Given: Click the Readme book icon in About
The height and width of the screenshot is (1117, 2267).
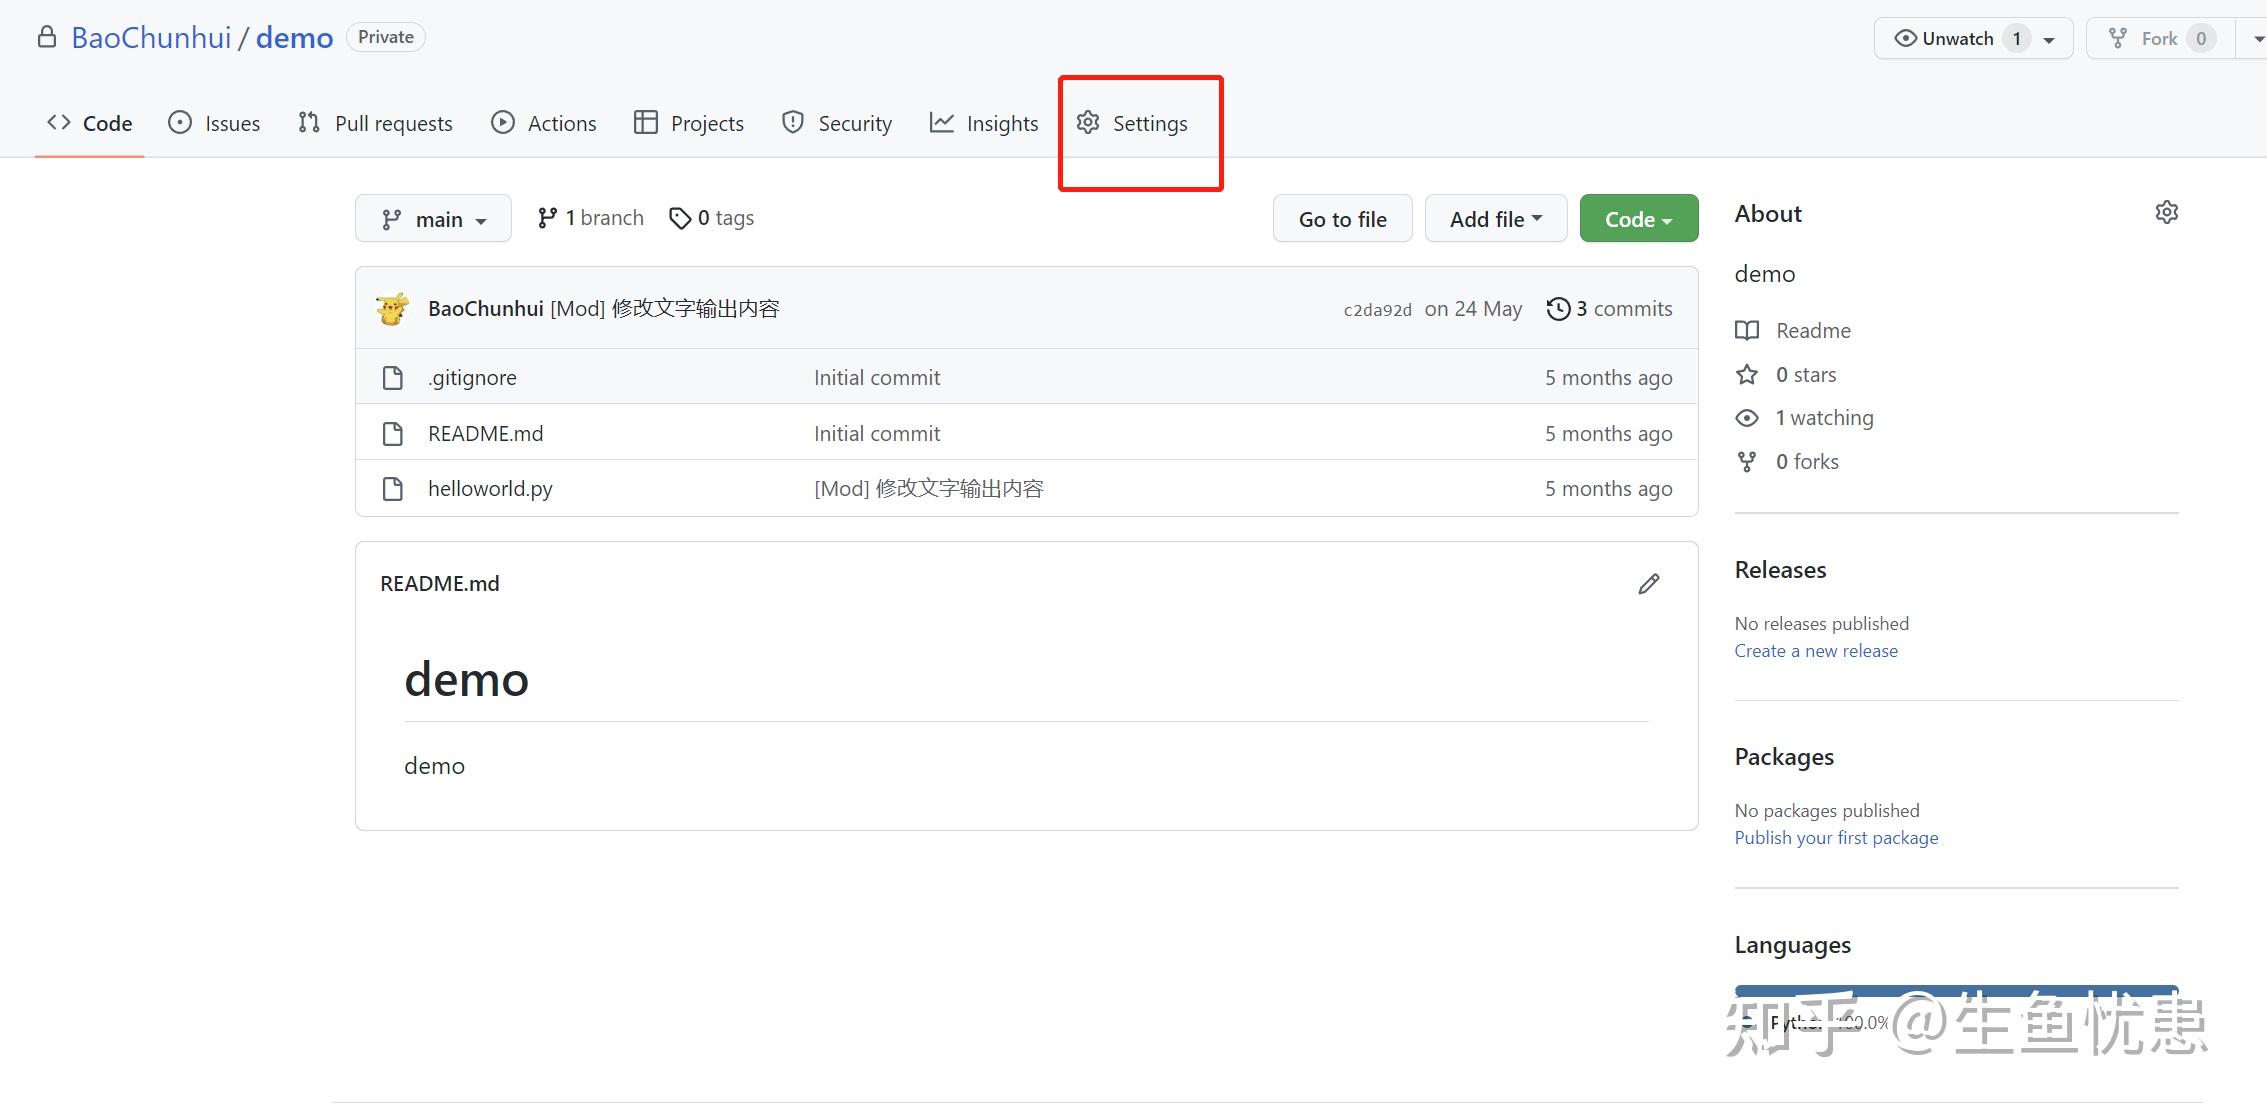Looking at the screenshot, I should (1747, 331).
